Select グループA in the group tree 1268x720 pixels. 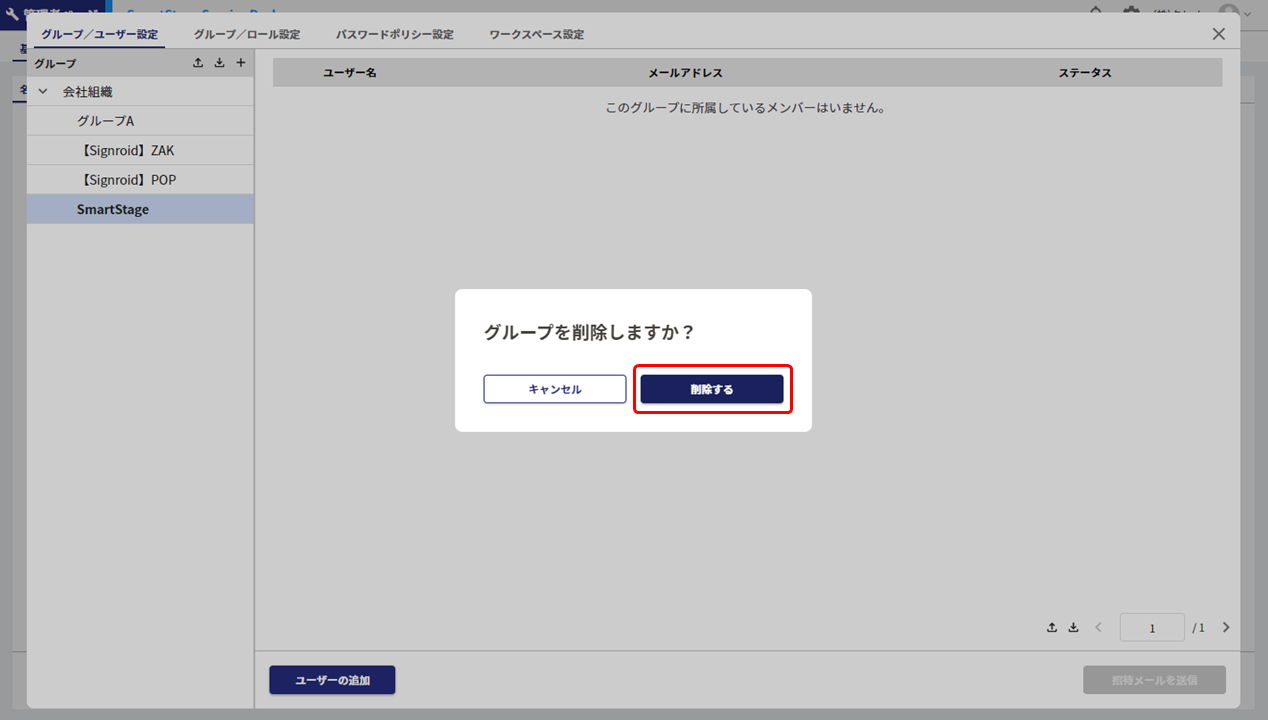click(x=105, y=121)
